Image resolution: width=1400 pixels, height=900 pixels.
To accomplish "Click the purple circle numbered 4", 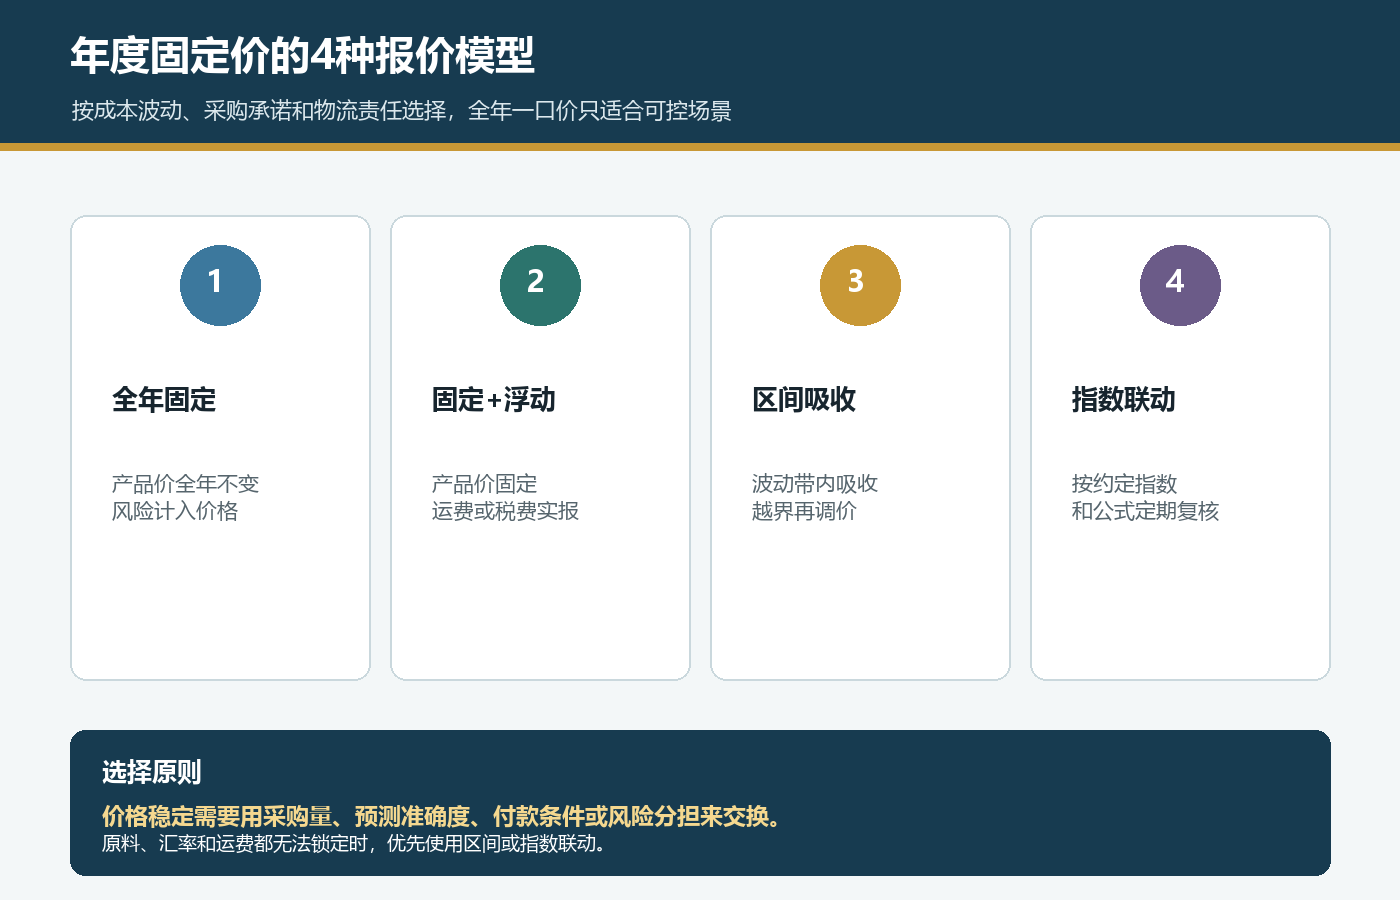I will pyautogui.click(x=1180, y=285).
